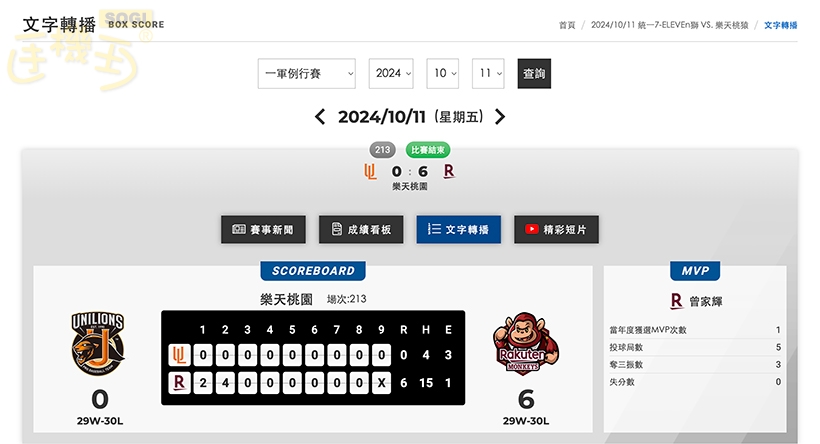Select the 文字轉播 play-by-play tab
Image resolution: width=820 pixels, height=444 pixels.
click(458, 229)
